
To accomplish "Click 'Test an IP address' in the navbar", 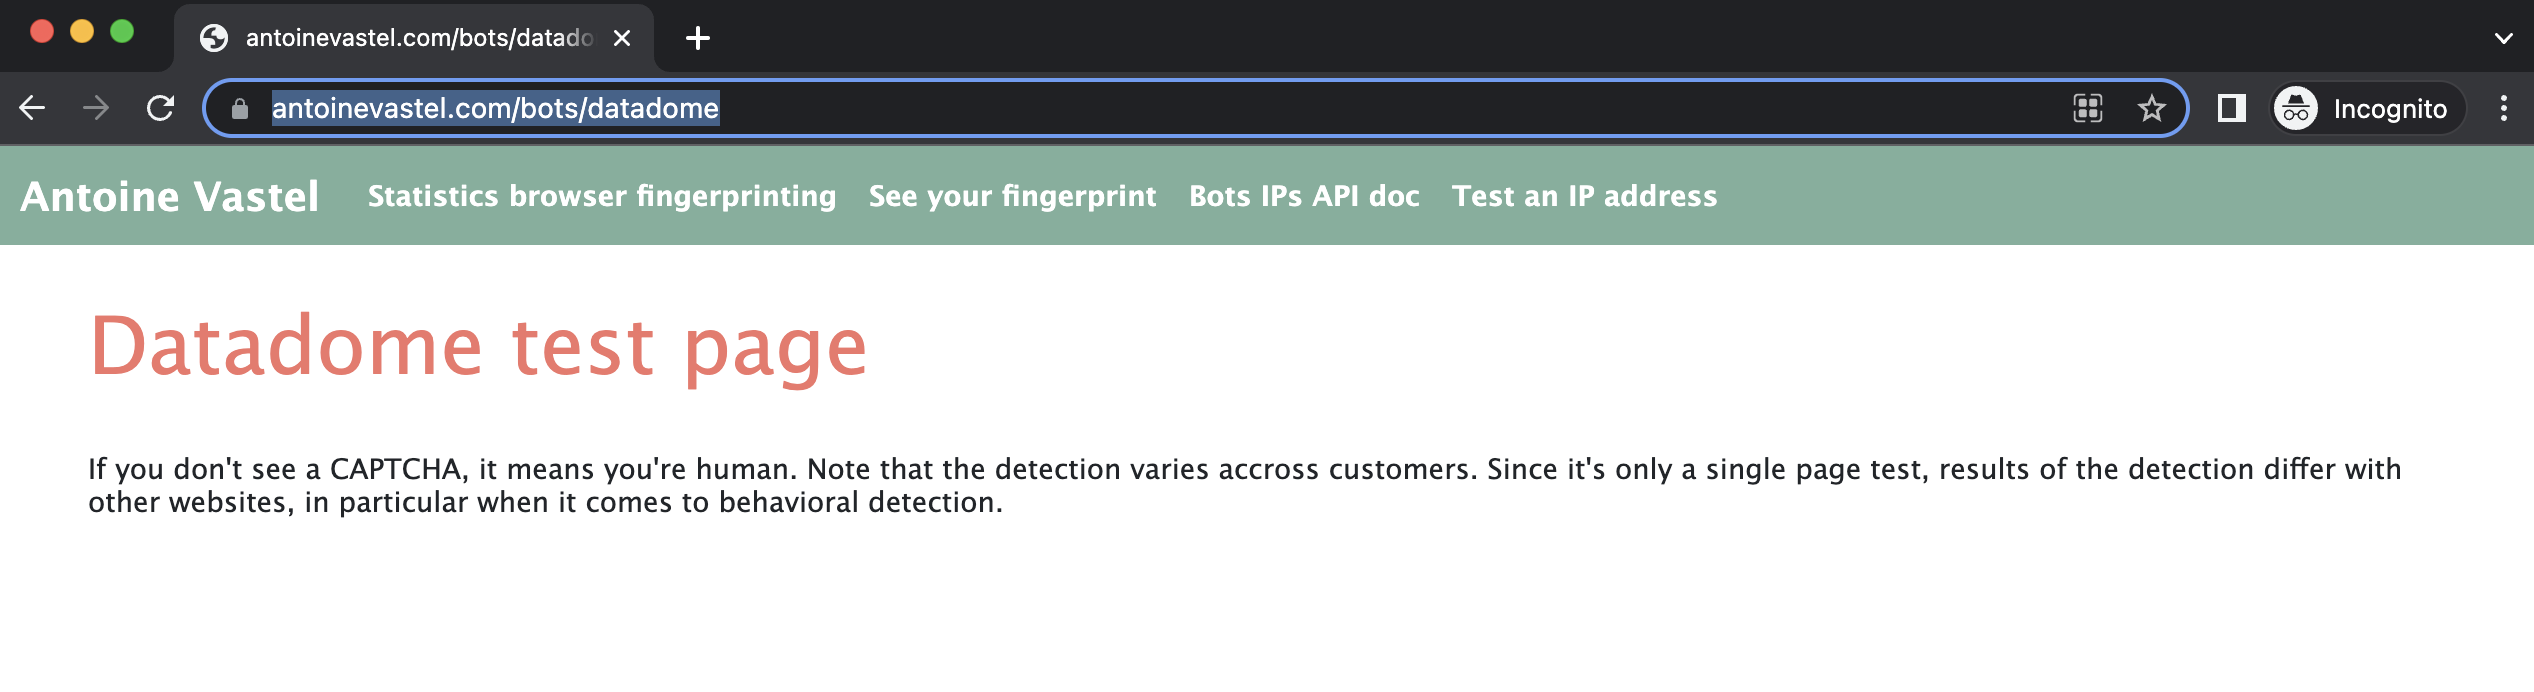I will click(1585, 196).
